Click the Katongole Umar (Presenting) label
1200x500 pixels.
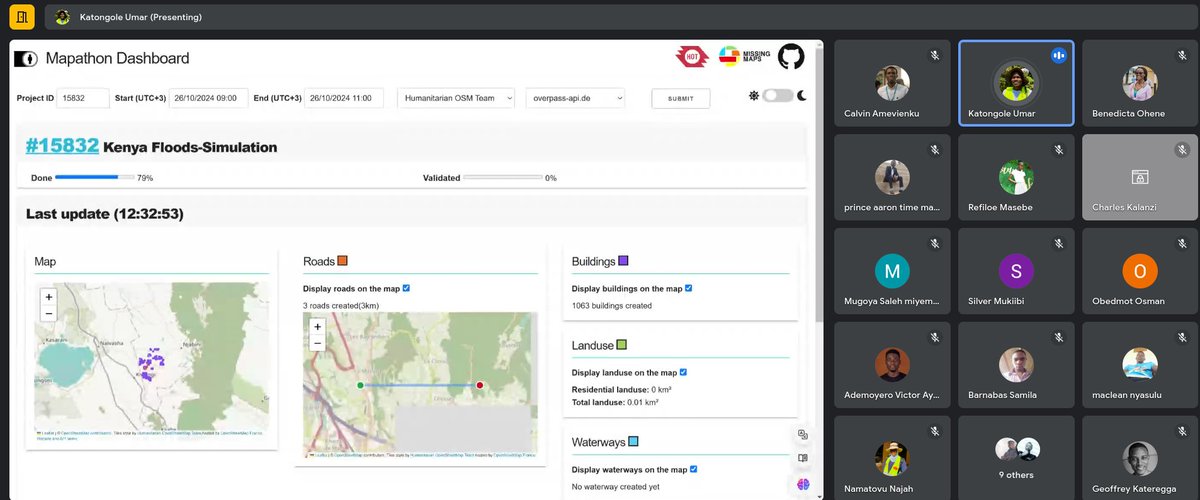[140, 17]
